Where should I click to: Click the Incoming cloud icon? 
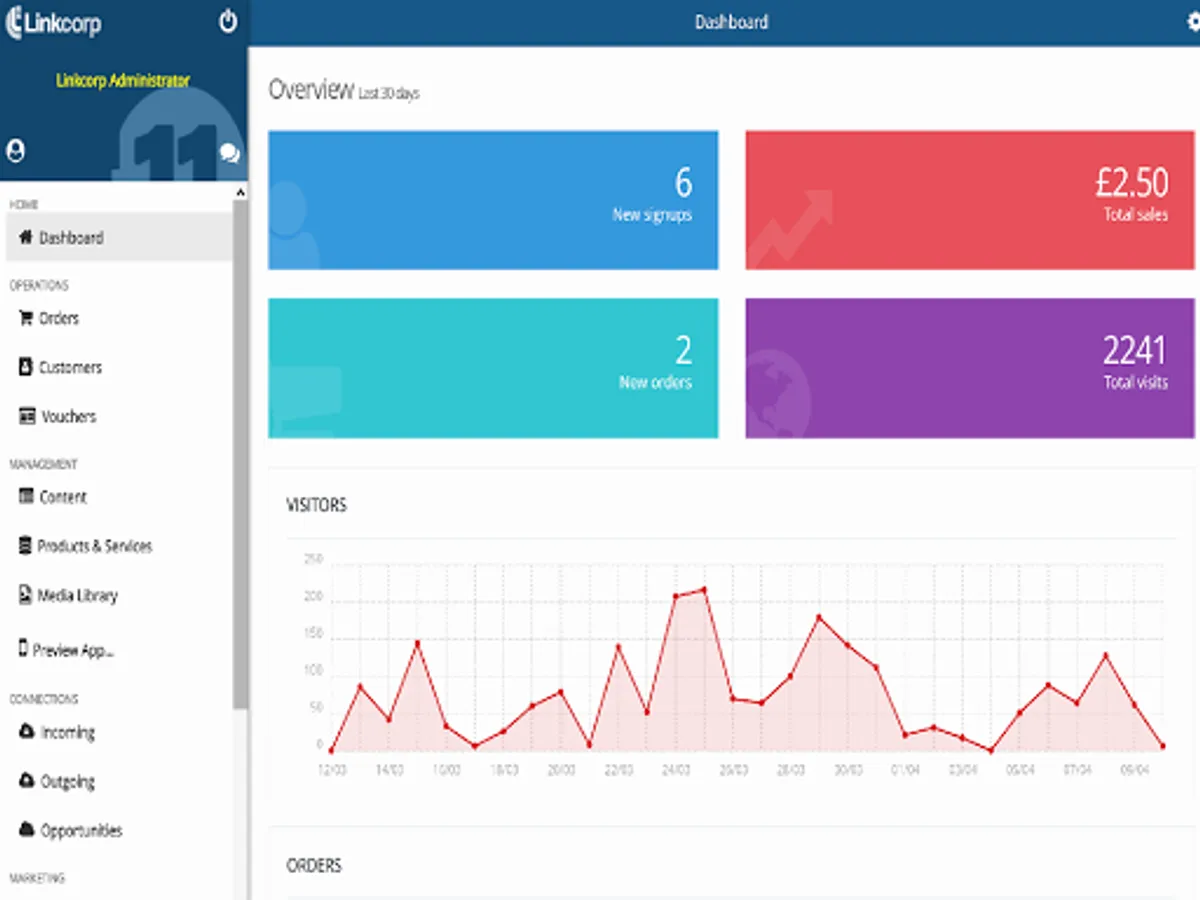coord(27,732)
